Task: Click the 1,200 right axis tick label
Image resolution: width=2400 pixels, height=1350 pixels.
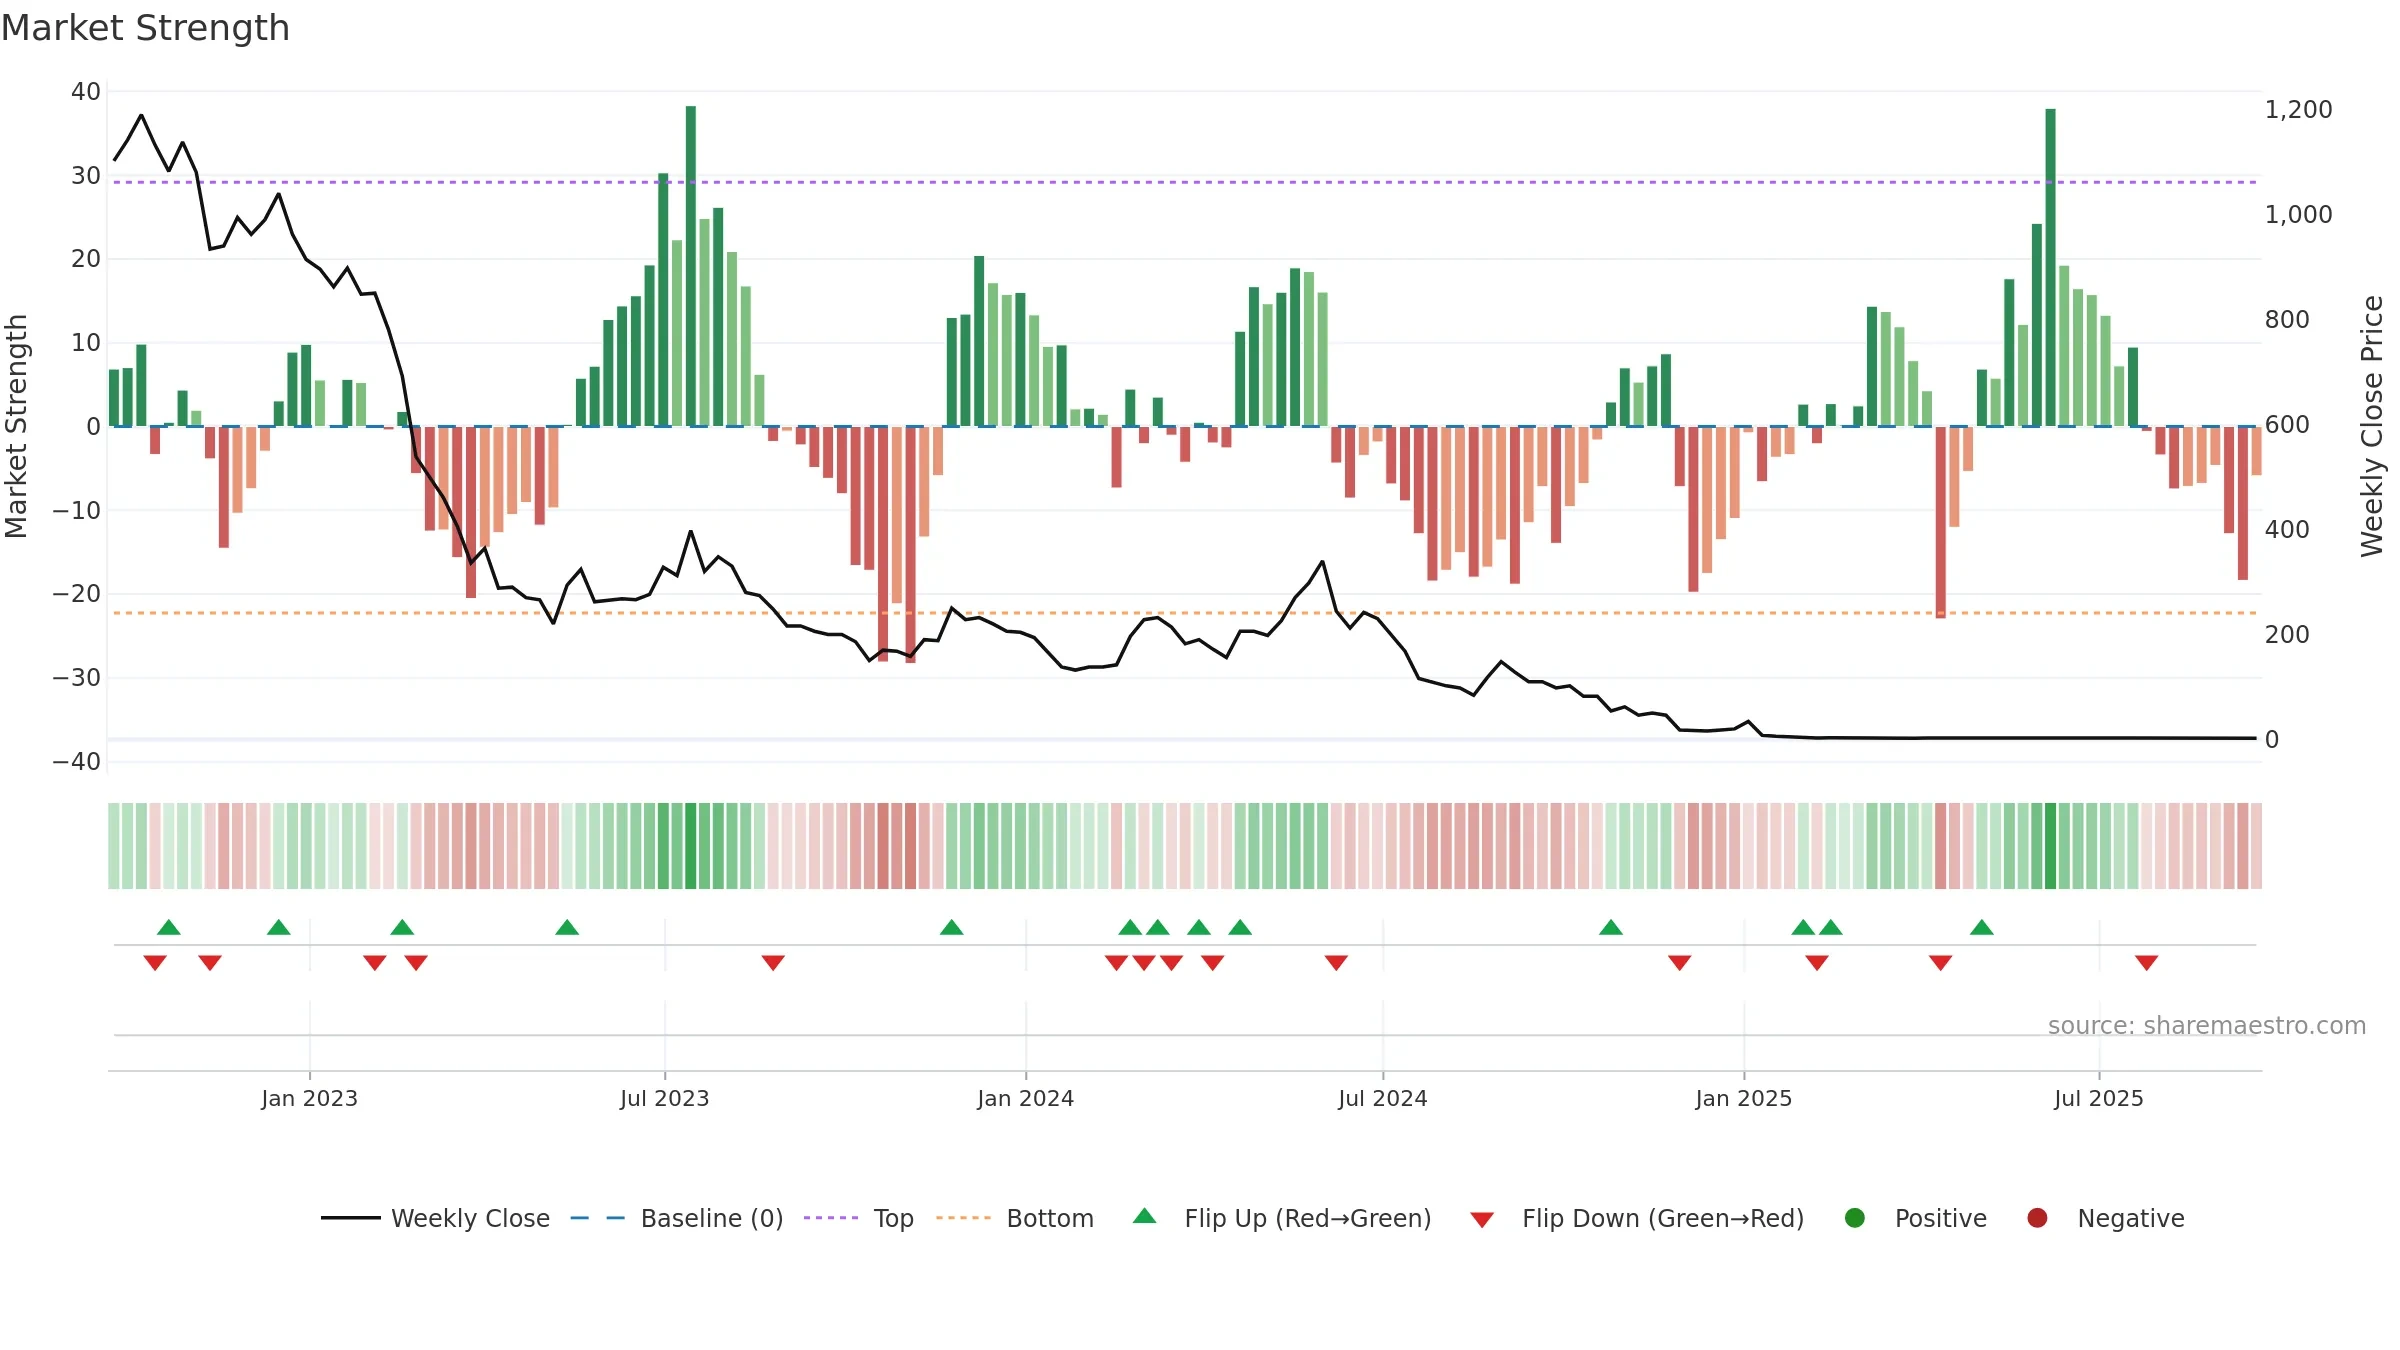Action: 2298,110
